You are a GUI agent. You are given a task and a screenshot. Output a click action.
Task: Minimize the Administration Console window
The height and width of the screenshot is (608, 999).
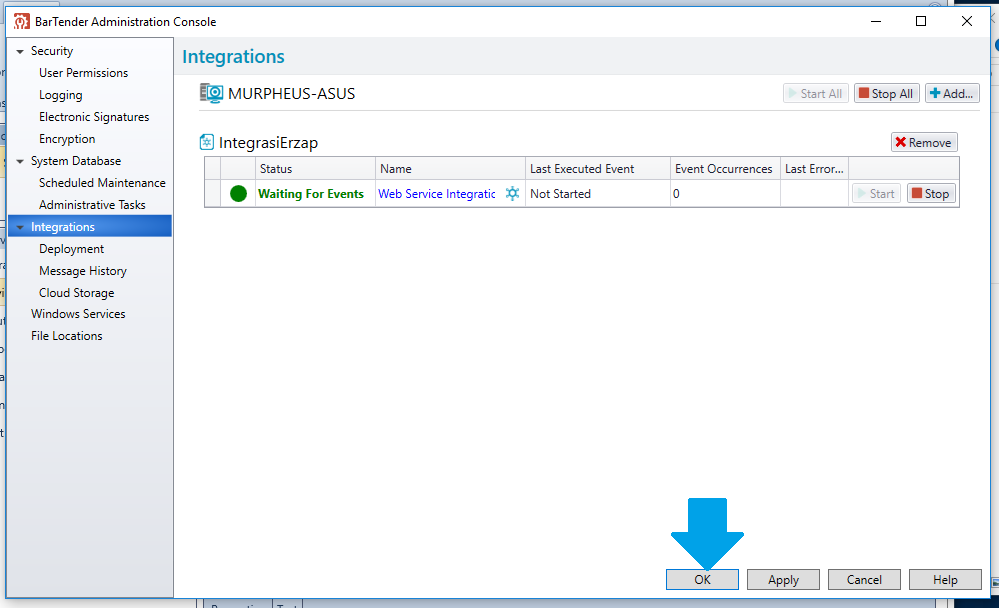(x=876, y=22)
